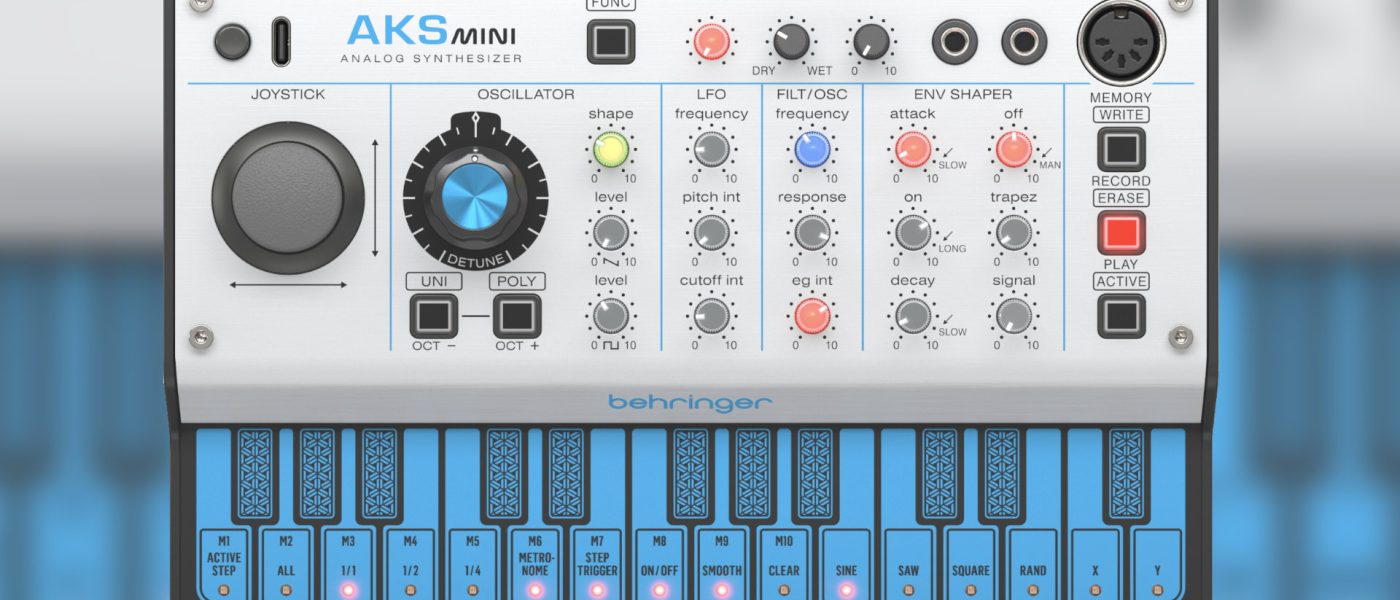Image resolution: width=1400 pixels, height=600 pixels.
Task: Click the black key between M5 and M6
Action: tap(504, 475)
